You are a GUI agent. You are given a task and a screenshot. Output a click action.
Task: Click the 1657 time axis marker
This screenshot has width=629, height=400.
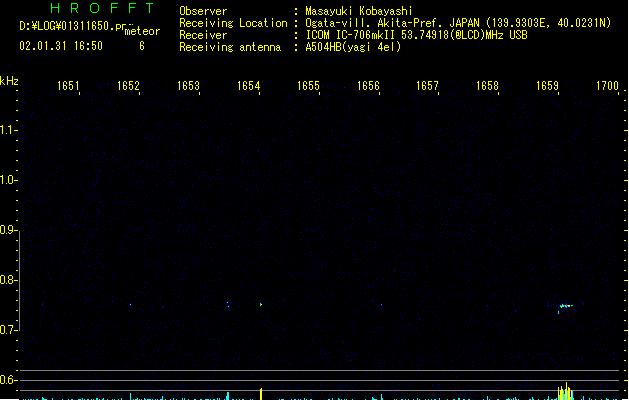pyautogui.click(x=427, y=86)
